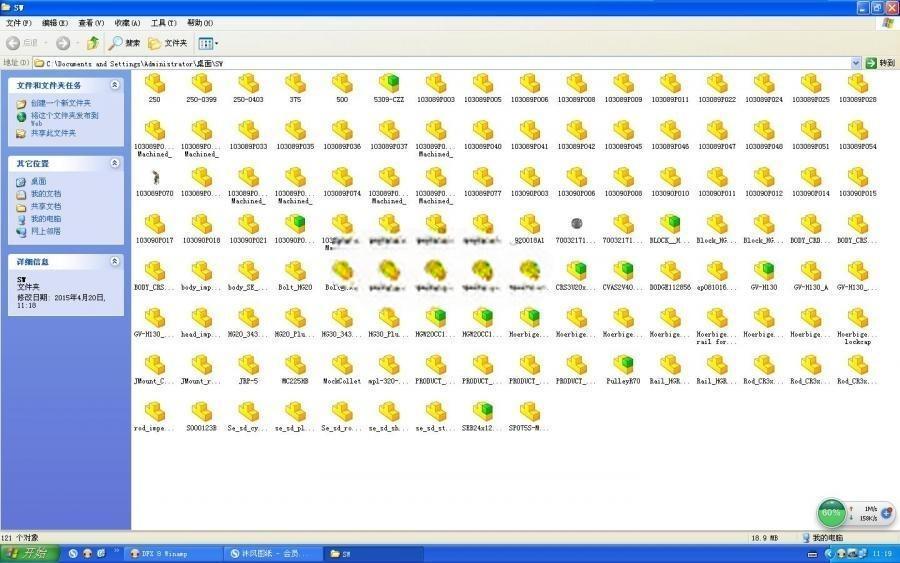
Task: Open the 帮助 (Help) menu
Action: 200,23
